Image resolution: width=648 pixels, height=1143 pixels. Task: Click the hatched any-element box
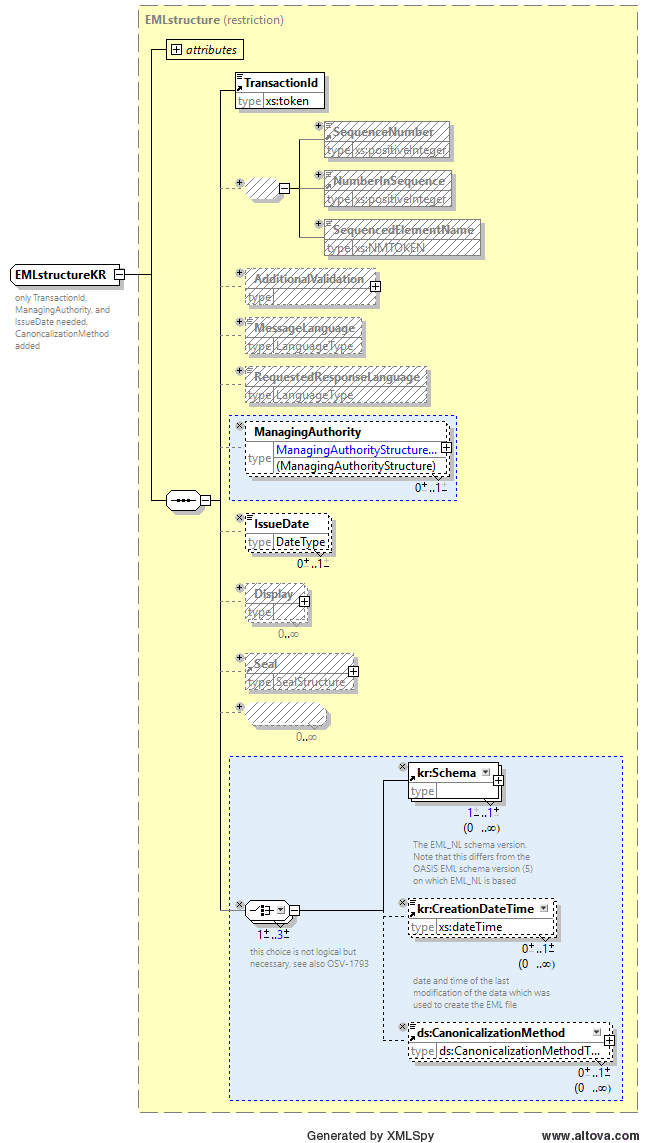click(x=286, y=714)
